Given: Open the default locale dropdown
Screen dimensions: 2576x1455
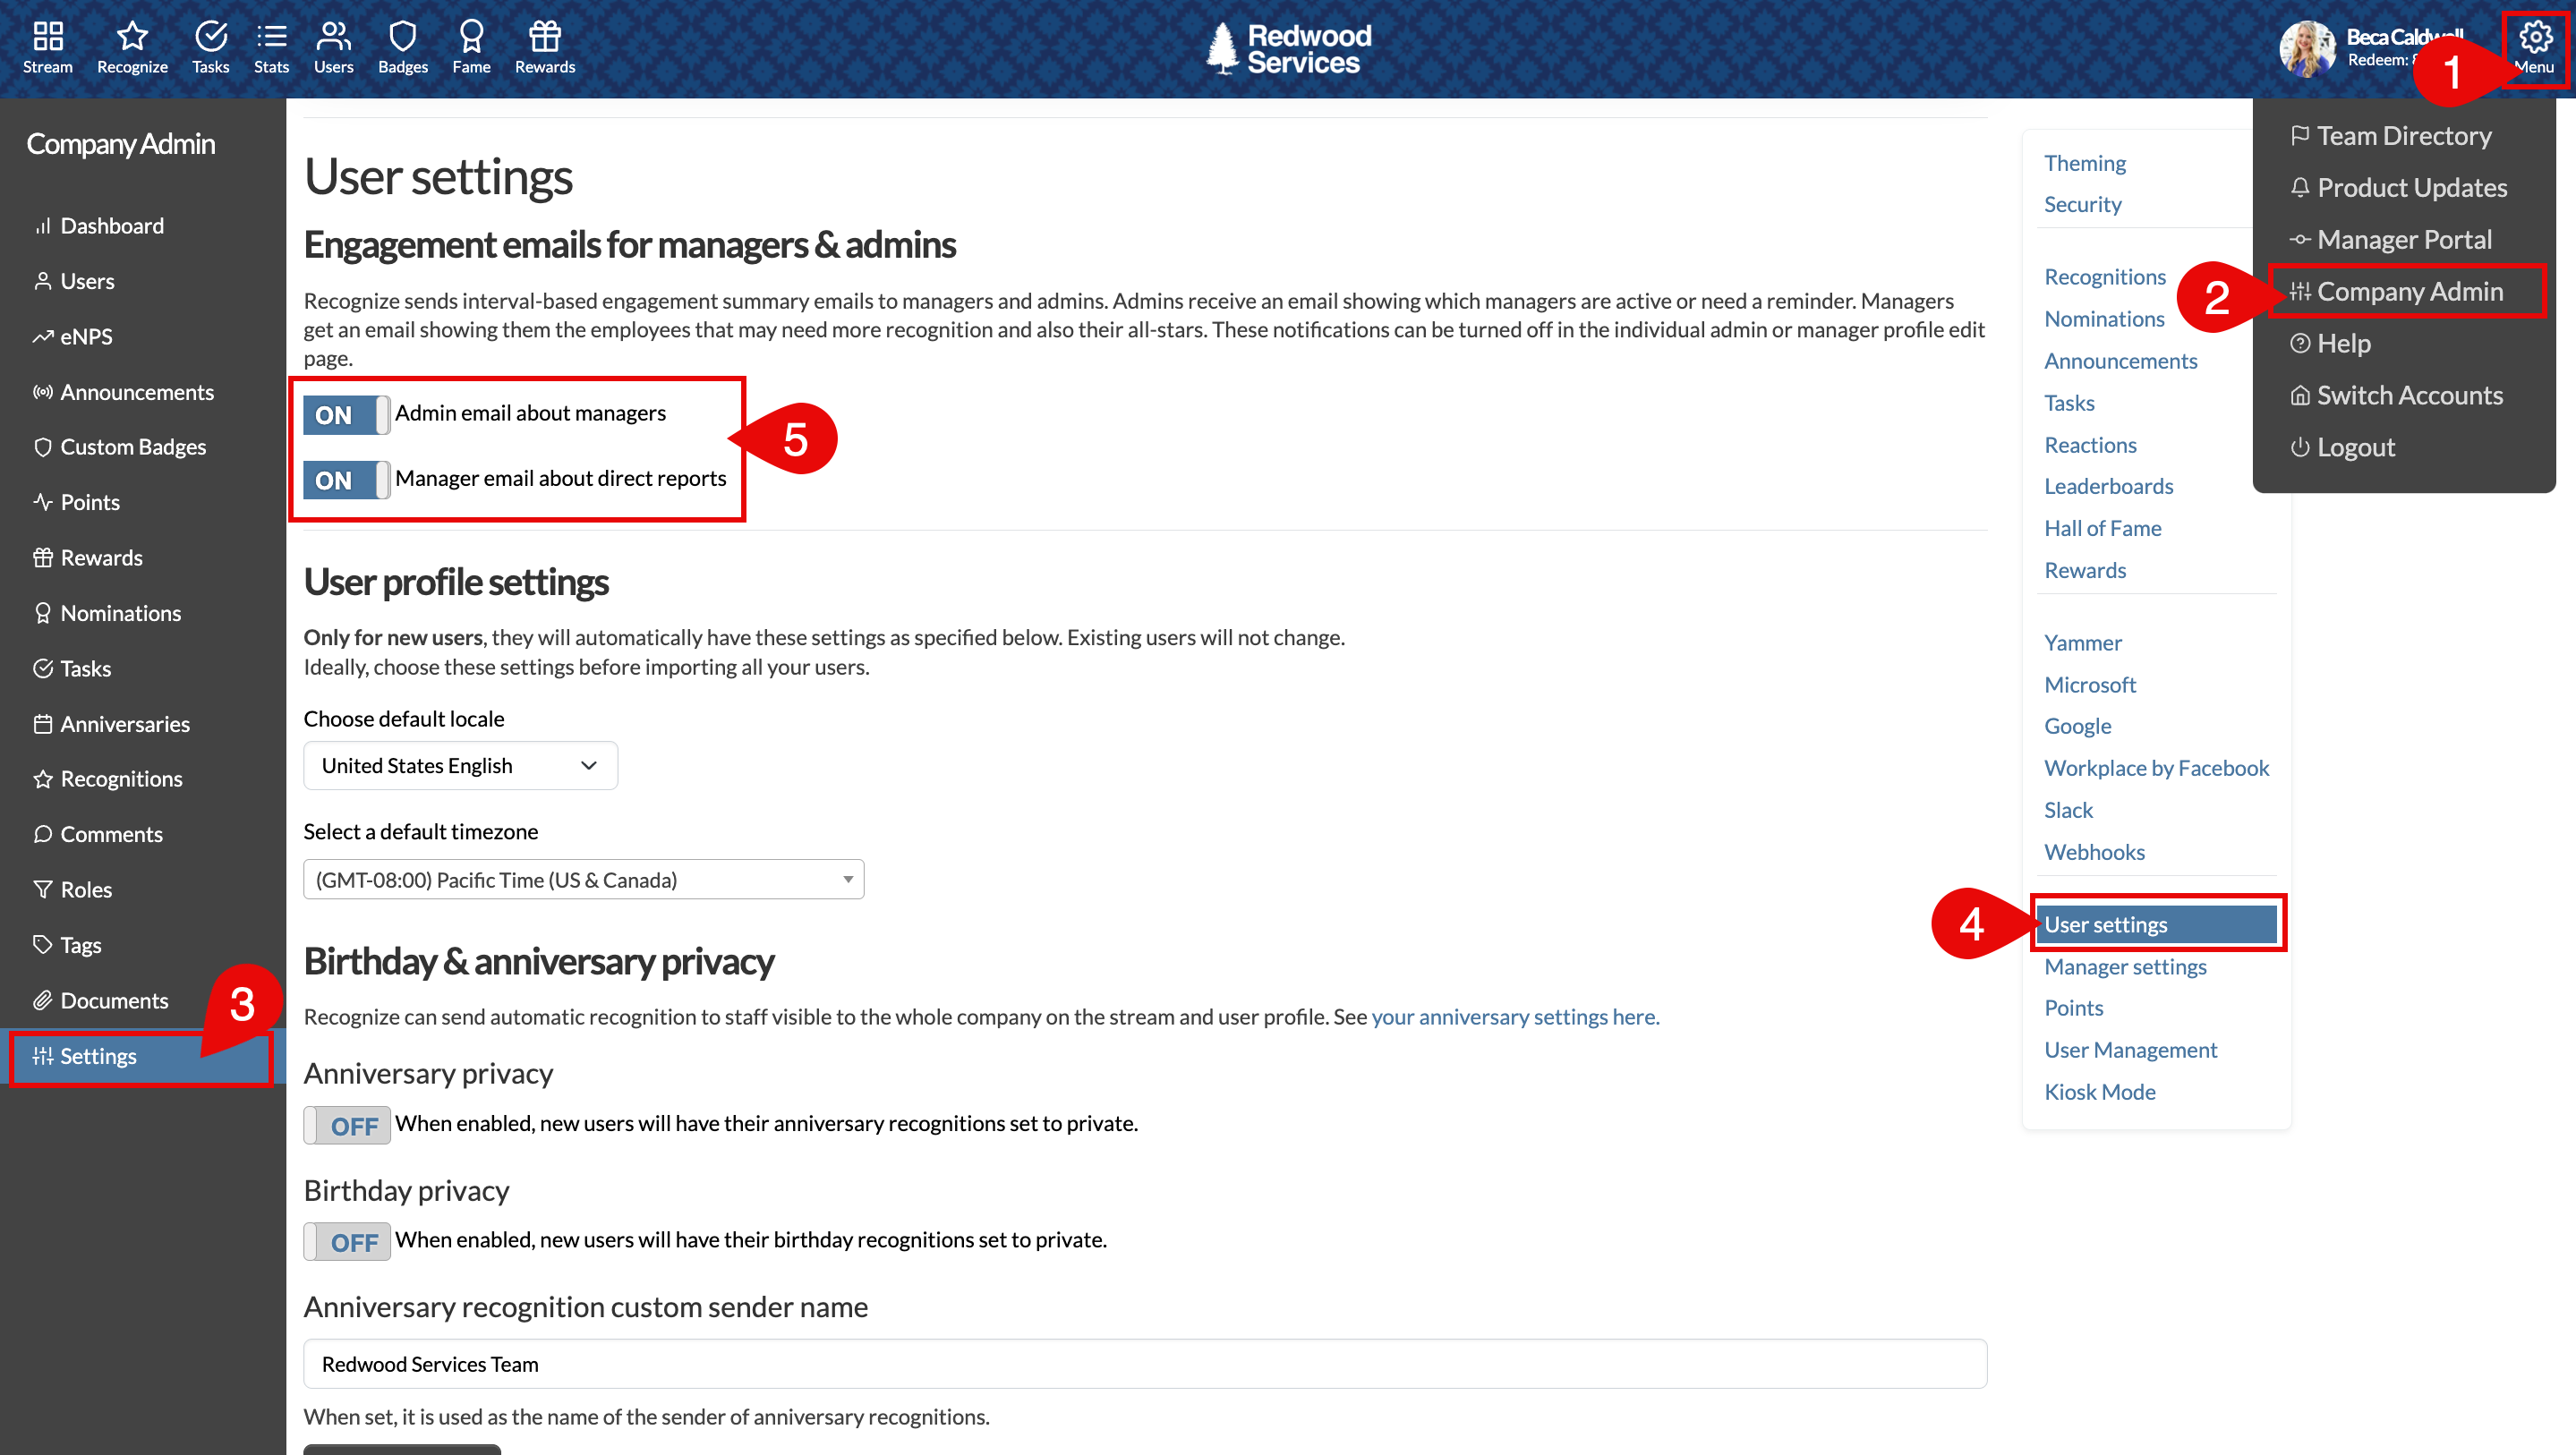Looking at the screenshot, I should 460,766.
